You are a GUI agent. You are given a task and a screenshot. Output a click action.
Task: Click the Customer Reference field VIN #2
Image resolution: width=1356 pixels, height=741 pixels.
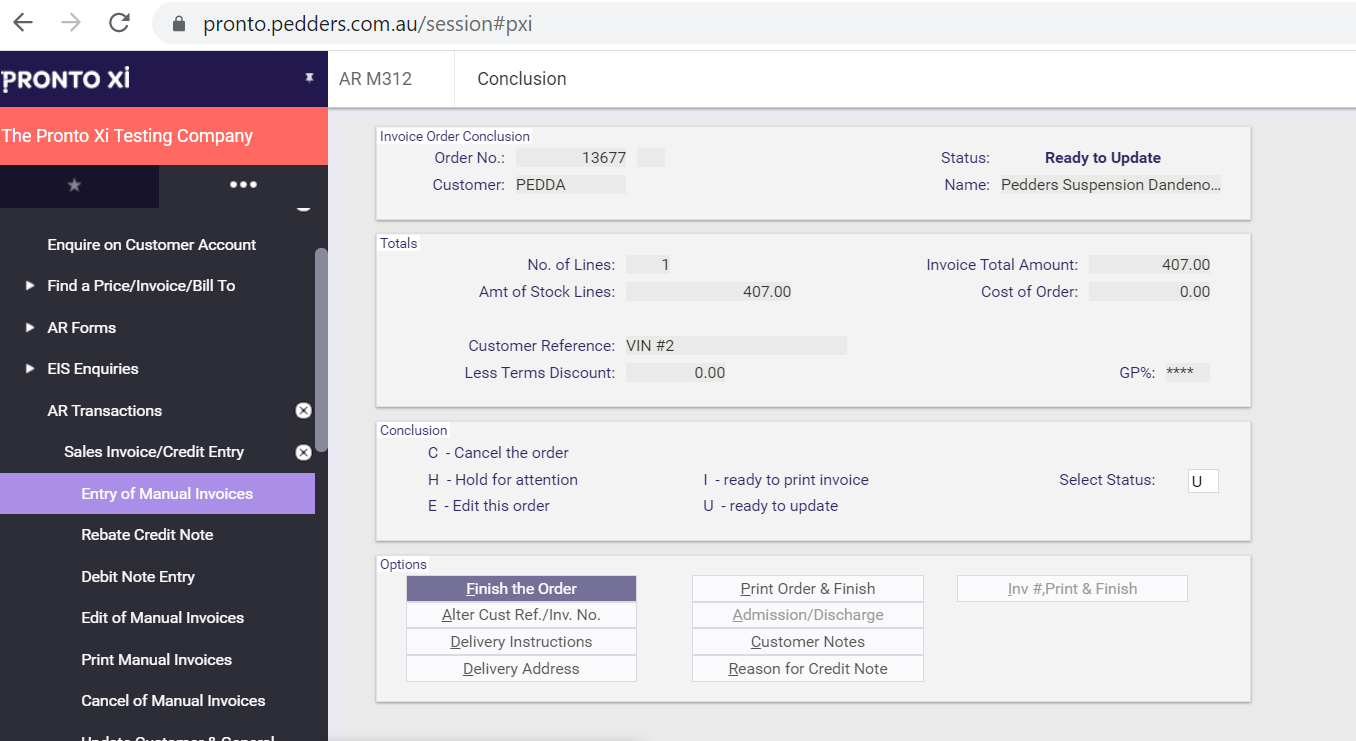[x=736, y=346]
